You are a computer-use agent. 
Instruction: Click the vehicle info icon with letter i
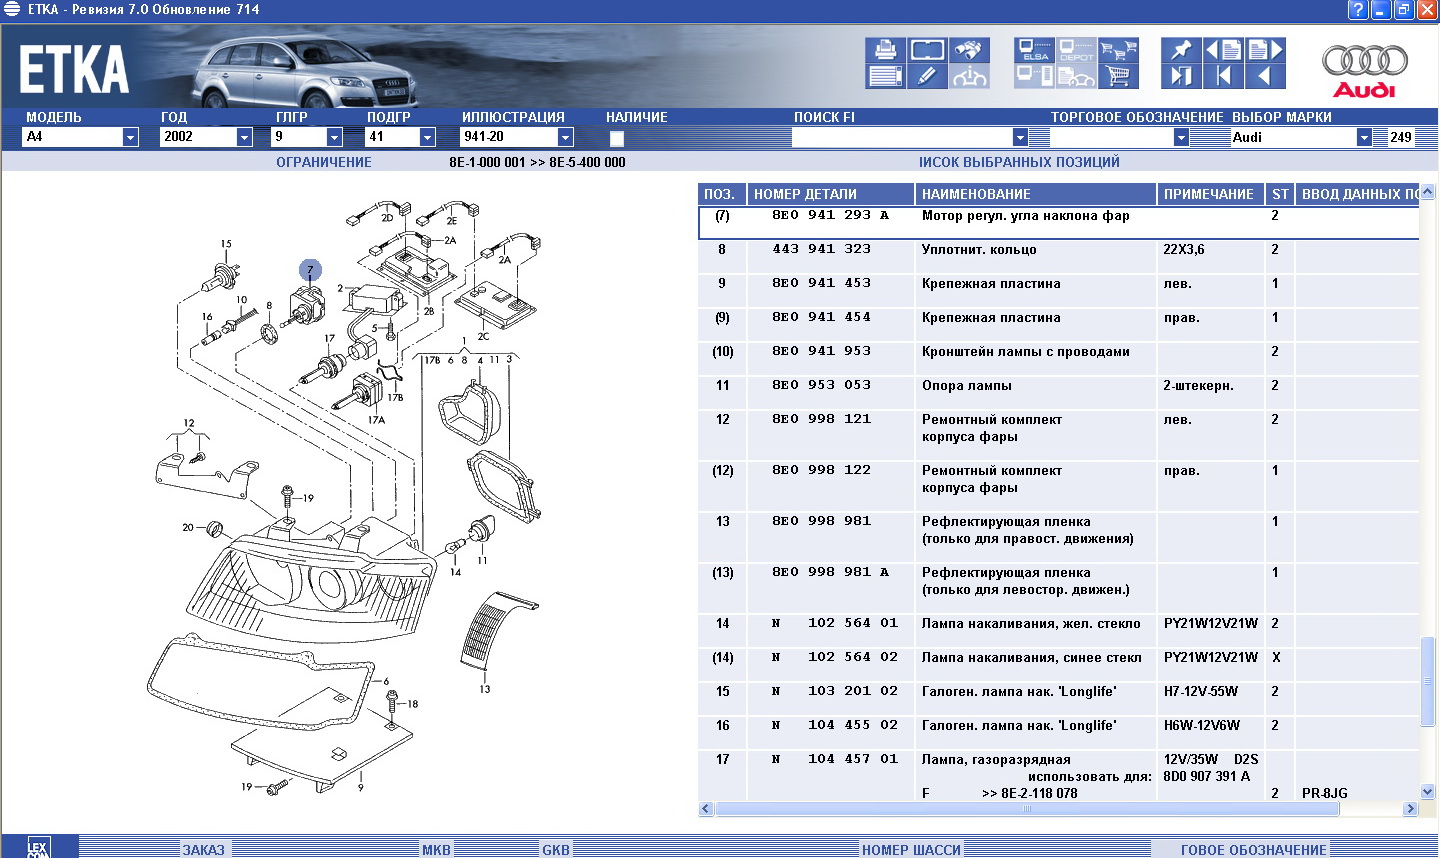click(969, 76)
